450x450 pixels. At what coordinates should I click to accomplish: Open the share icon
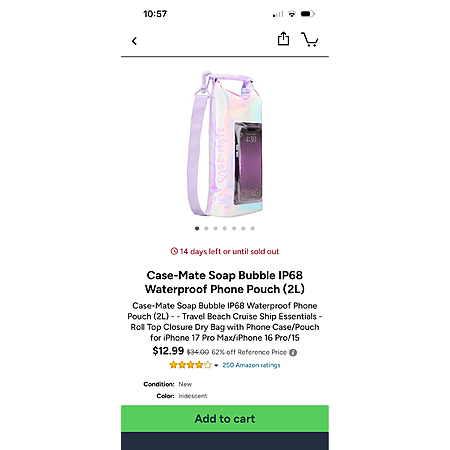click(x=283, y=39)
